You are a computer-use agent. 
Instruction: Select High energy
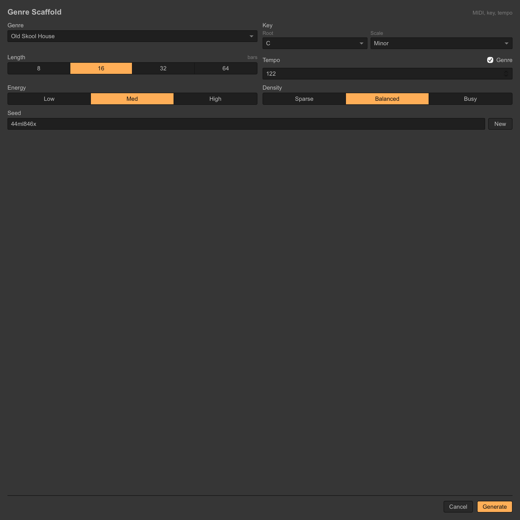[215, 99]
